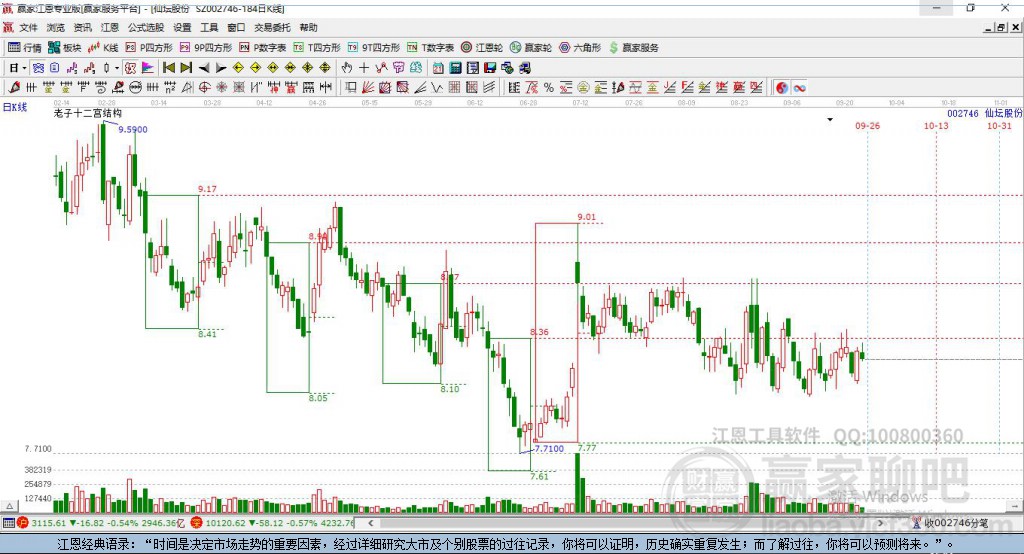Open the small black triangle dropdown above chart

tap(830, 120)
